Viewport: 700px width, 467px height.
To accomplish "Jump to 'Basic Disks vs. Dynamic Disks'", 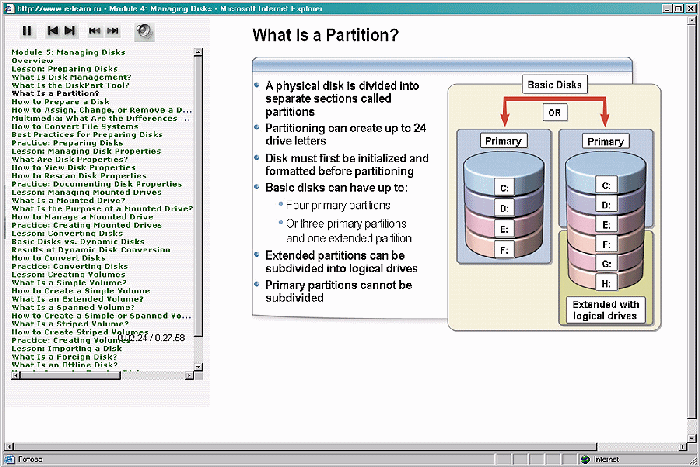I will pos(79,241).
